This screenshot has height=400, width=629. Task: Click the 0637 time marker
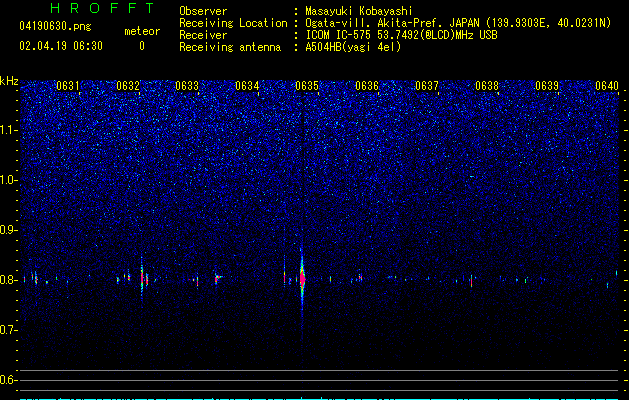pyautogui.click(x=427, y=86)
